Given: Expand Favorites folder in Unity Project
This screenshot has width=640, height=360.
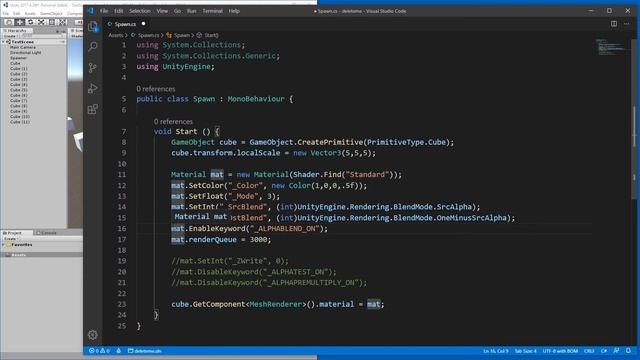Looking at the screenshot, I should pyautogui.click(x=4, y=245).
